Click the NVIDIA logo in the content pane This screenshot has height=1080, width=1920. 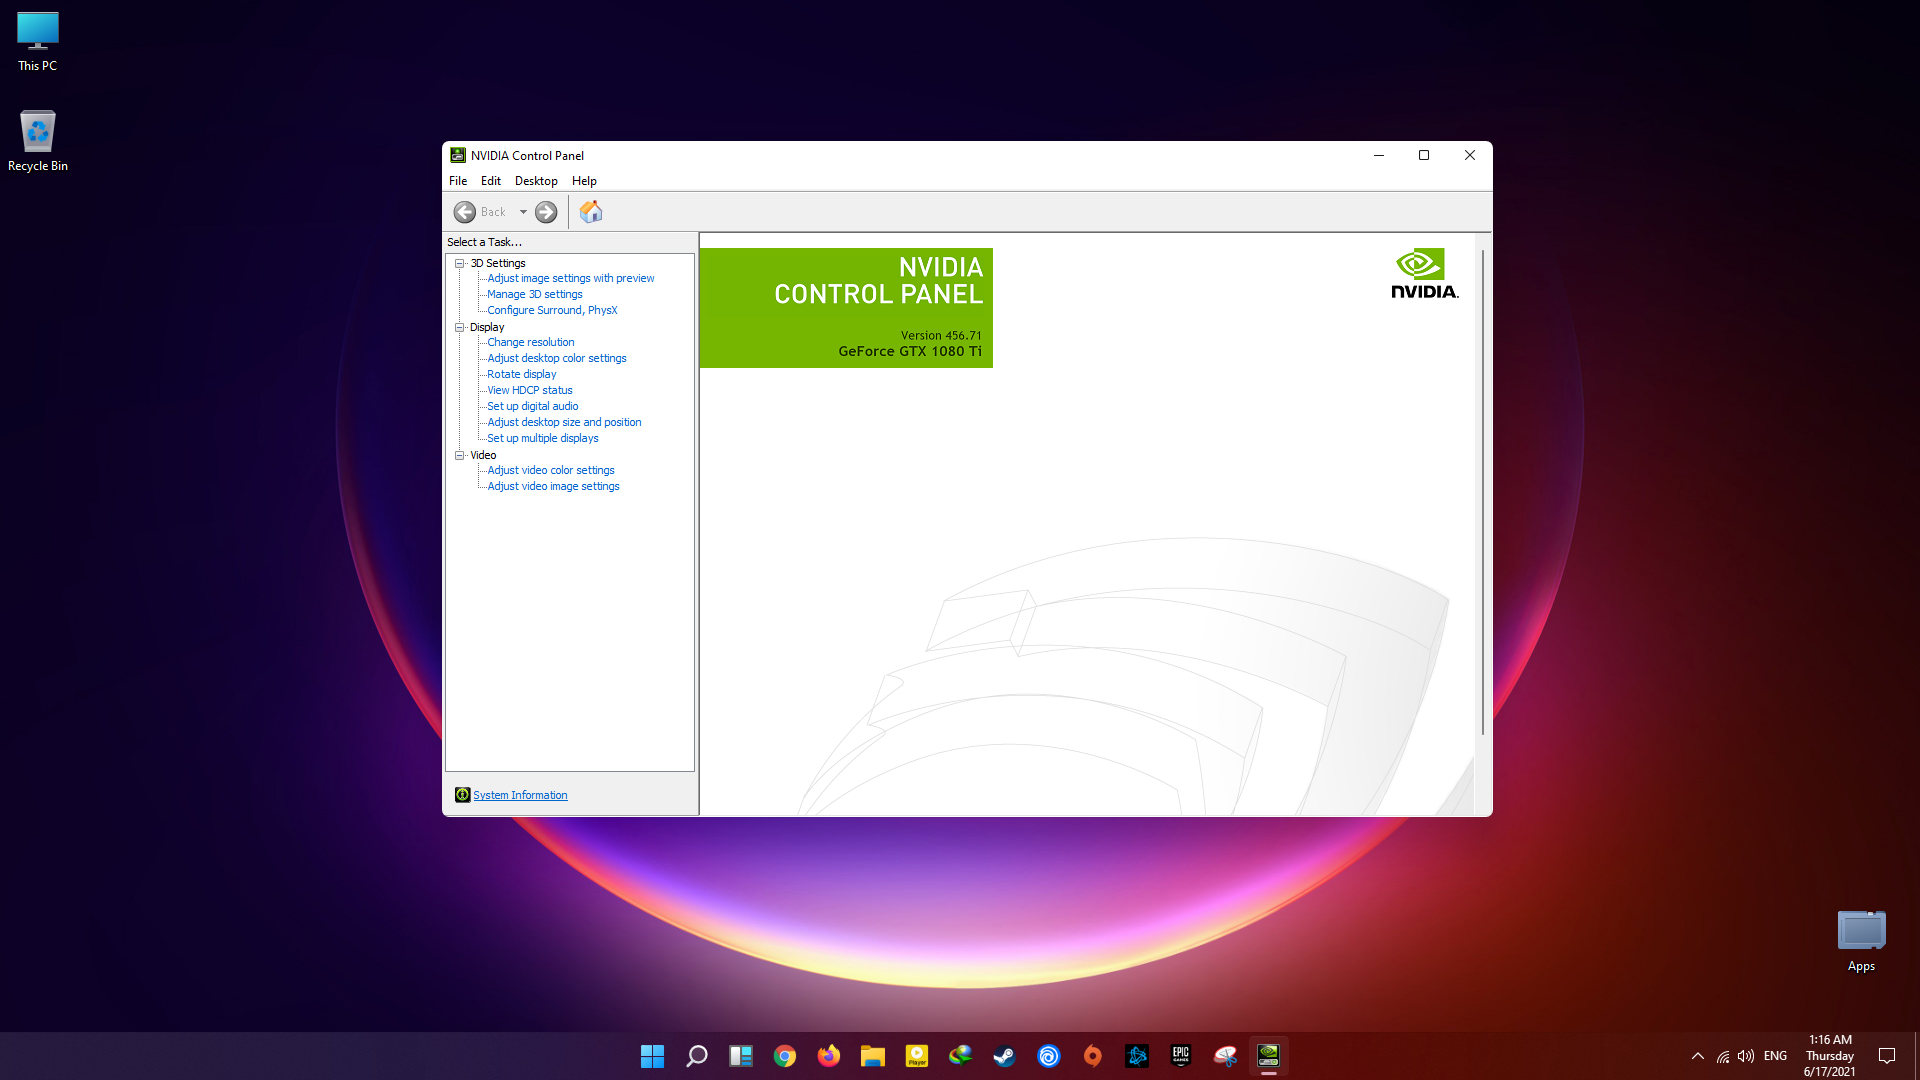click(1425, 274)
